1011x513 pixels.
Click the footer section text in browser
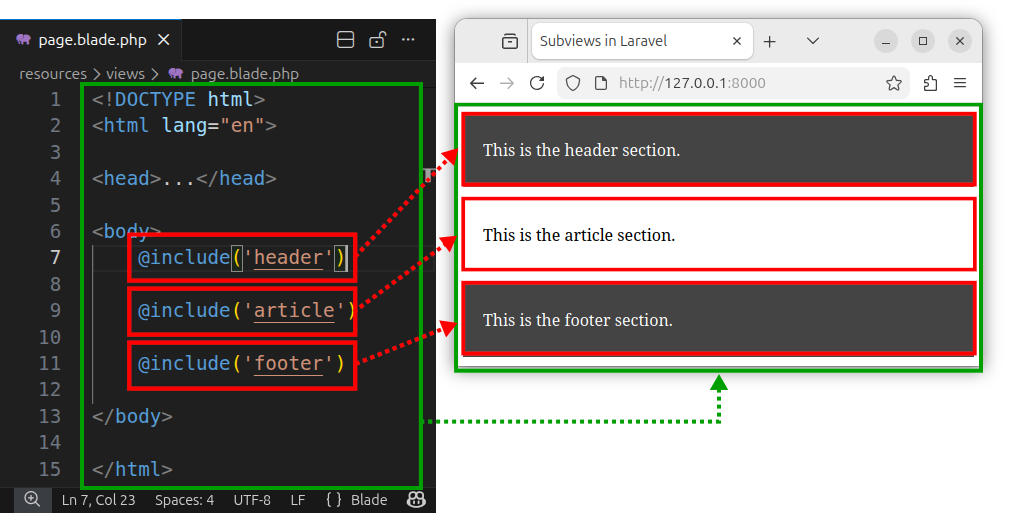point(578,320)
